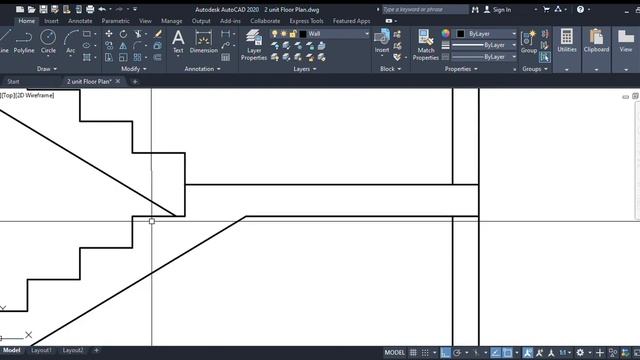Click MODEL status bar button
The width and height of the screenshot is (640, 360).
[394, 353]
